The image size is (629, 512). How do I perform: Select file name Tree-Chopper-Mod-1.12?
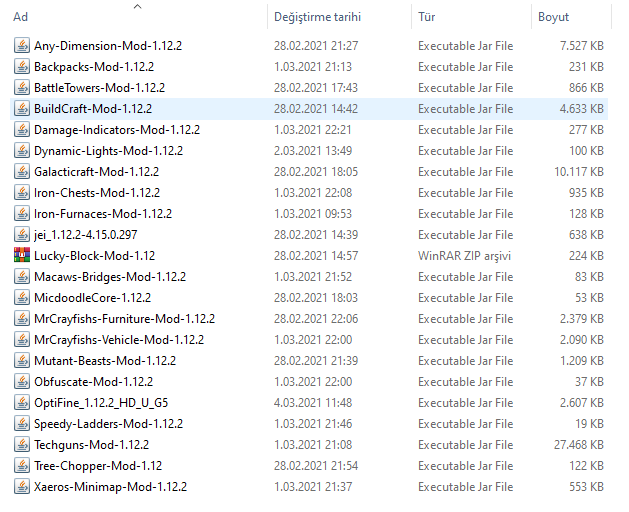tap(98, 466)
